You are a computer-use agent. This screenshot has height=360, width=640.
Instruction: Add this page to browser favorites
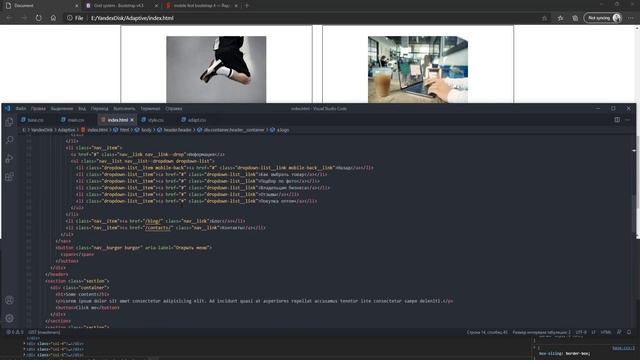(x=544, y=18)
